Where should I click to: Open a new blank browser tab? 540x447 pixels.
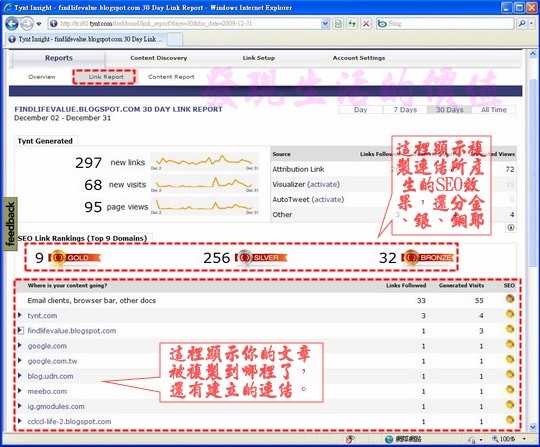[175, 40]
